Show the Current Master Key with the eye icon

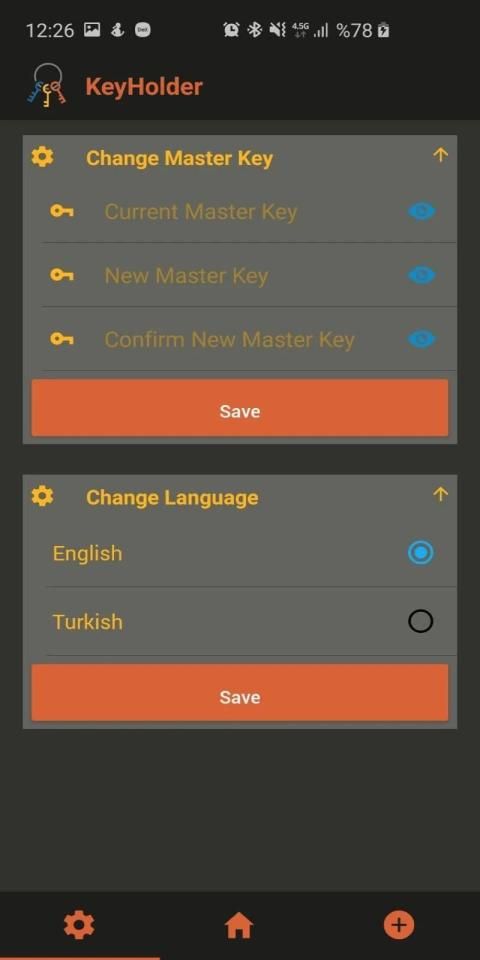[x=421, y=212]
